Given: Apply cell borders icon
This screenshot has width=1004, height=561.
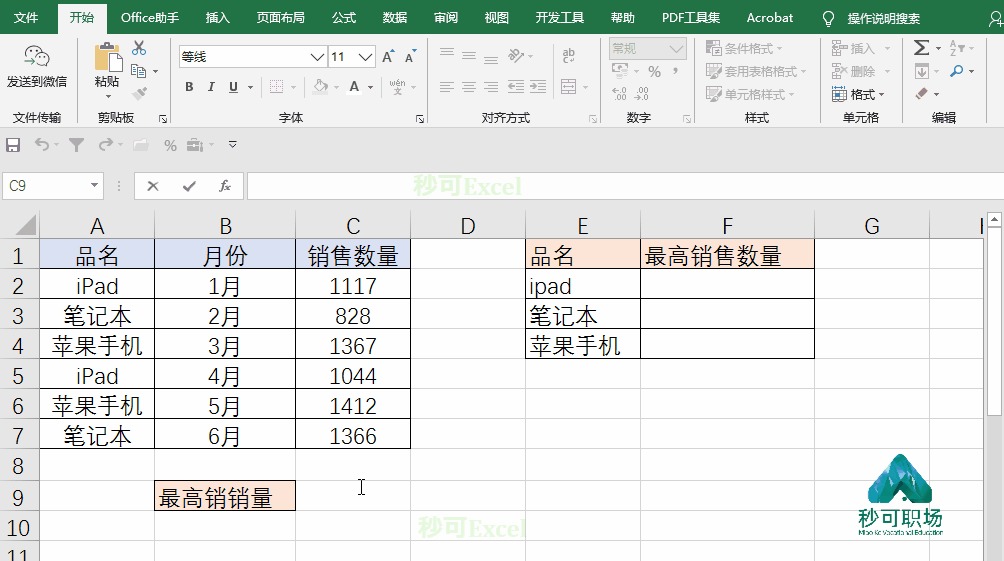Looking at the screenshot, I should tap(276, 87).
